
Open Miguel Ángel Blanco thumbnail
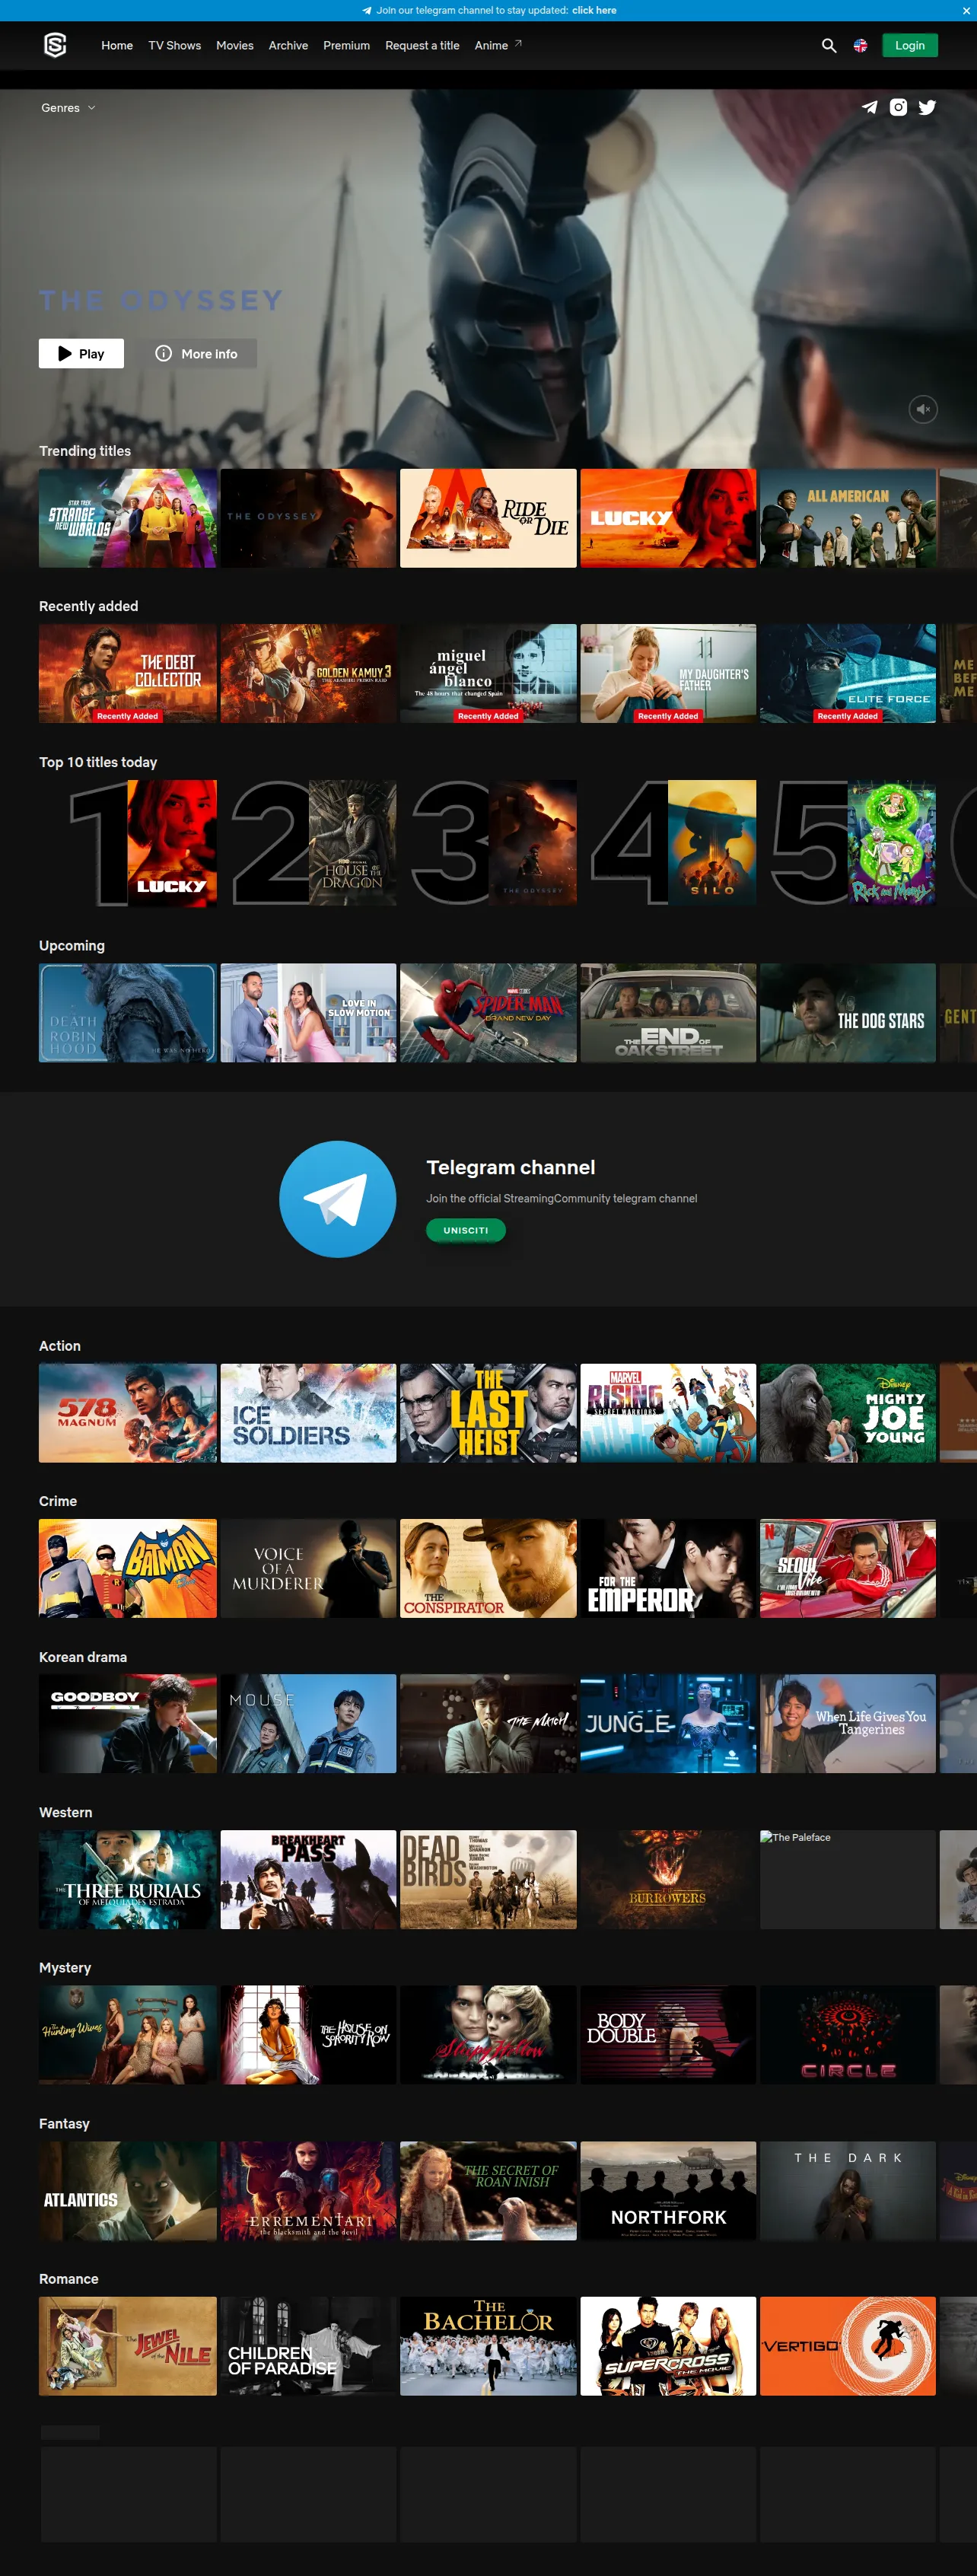pyautogui.click(x=488, y=674)
